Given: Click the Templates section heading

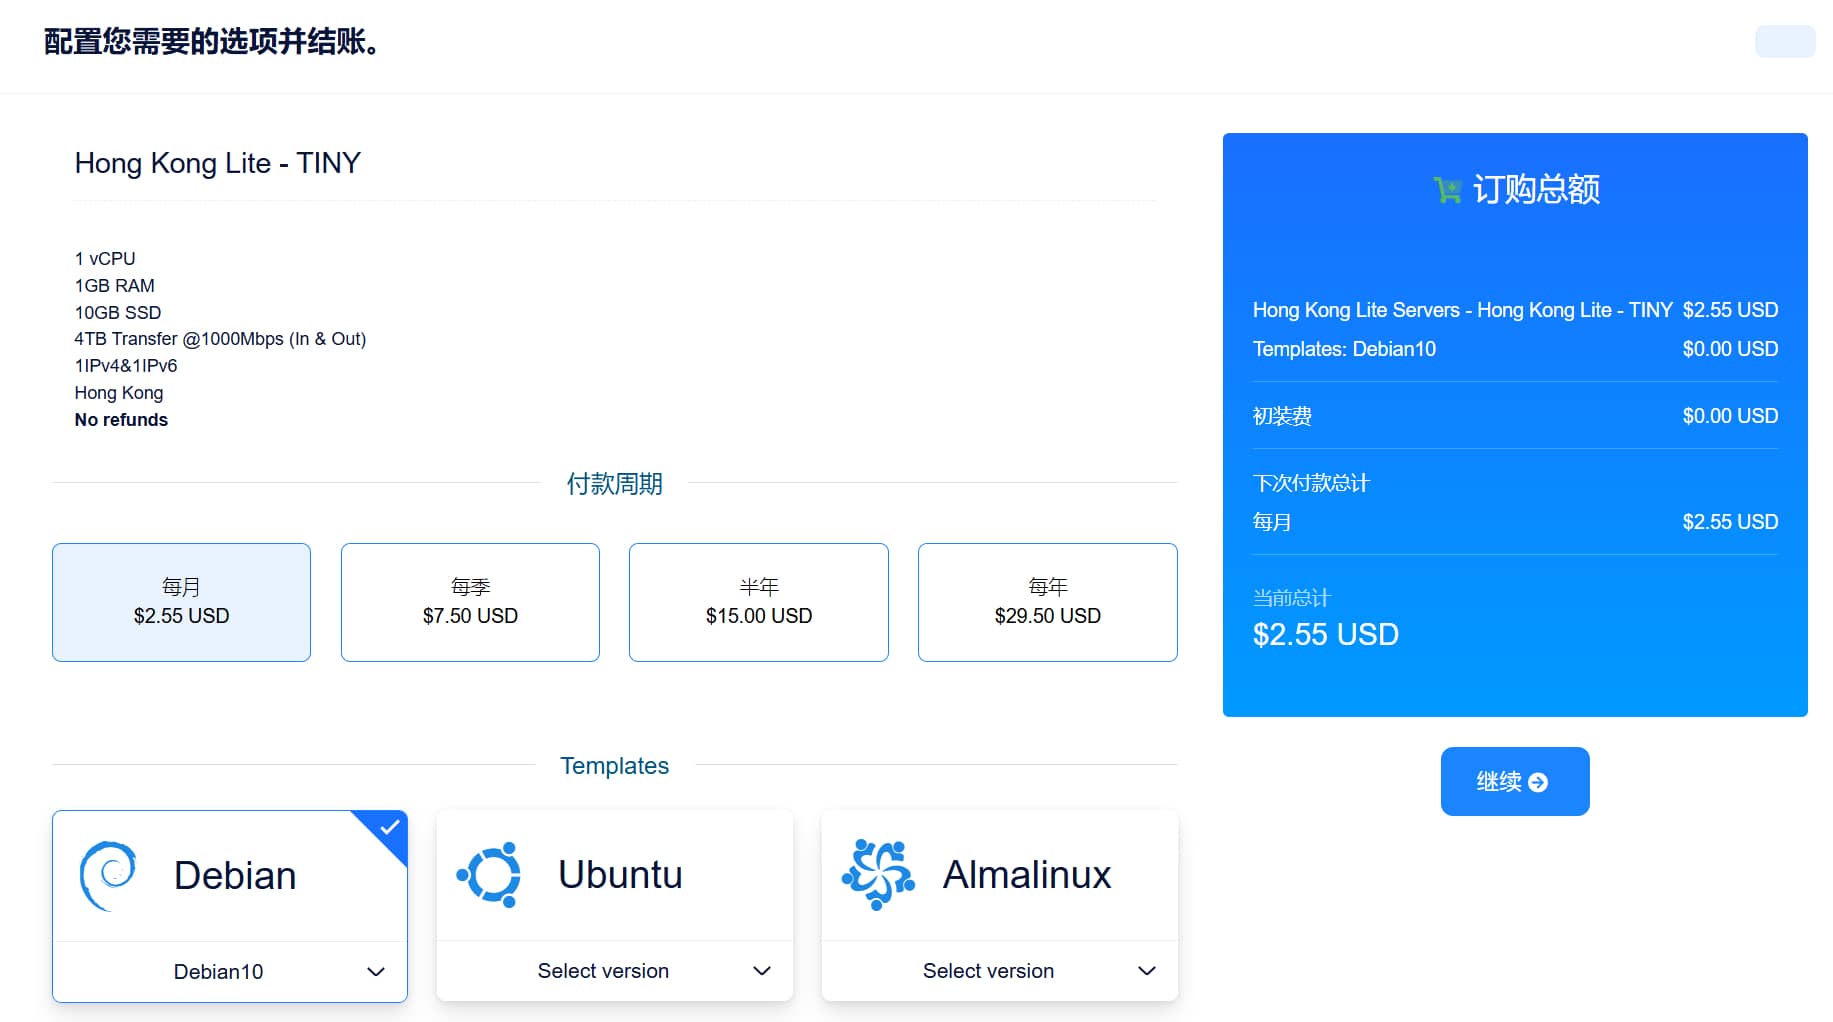Looking at the screenshot, I should tap(615, 766).
